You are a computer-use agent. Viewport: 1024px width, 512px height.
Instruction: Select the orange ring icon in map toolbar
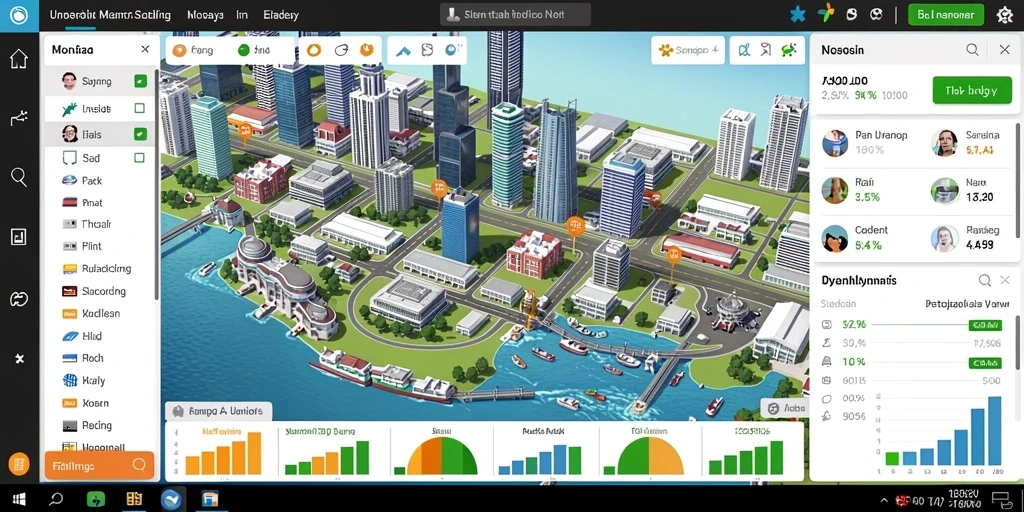coord(314,50)
